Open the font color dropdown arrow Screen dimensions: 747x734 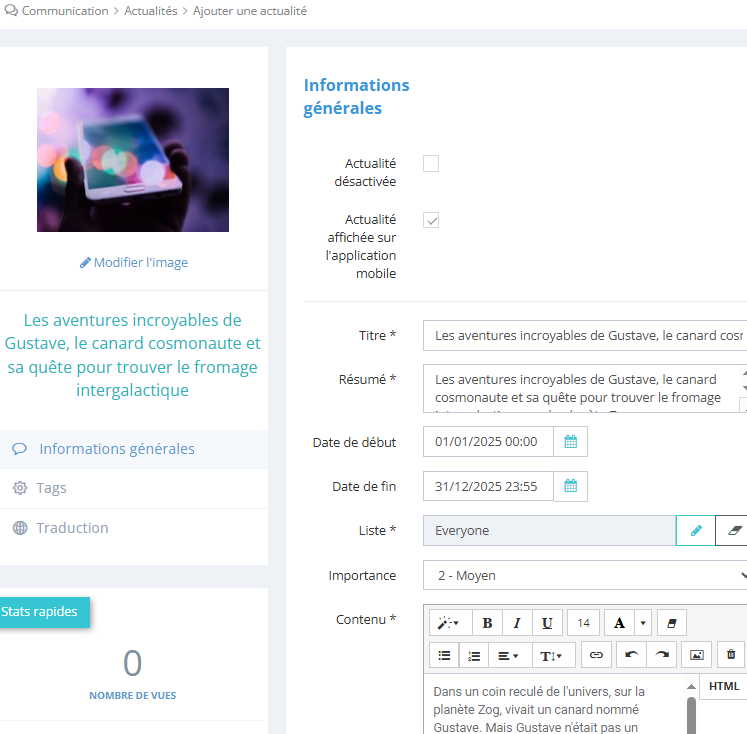[x=642, y=623]
